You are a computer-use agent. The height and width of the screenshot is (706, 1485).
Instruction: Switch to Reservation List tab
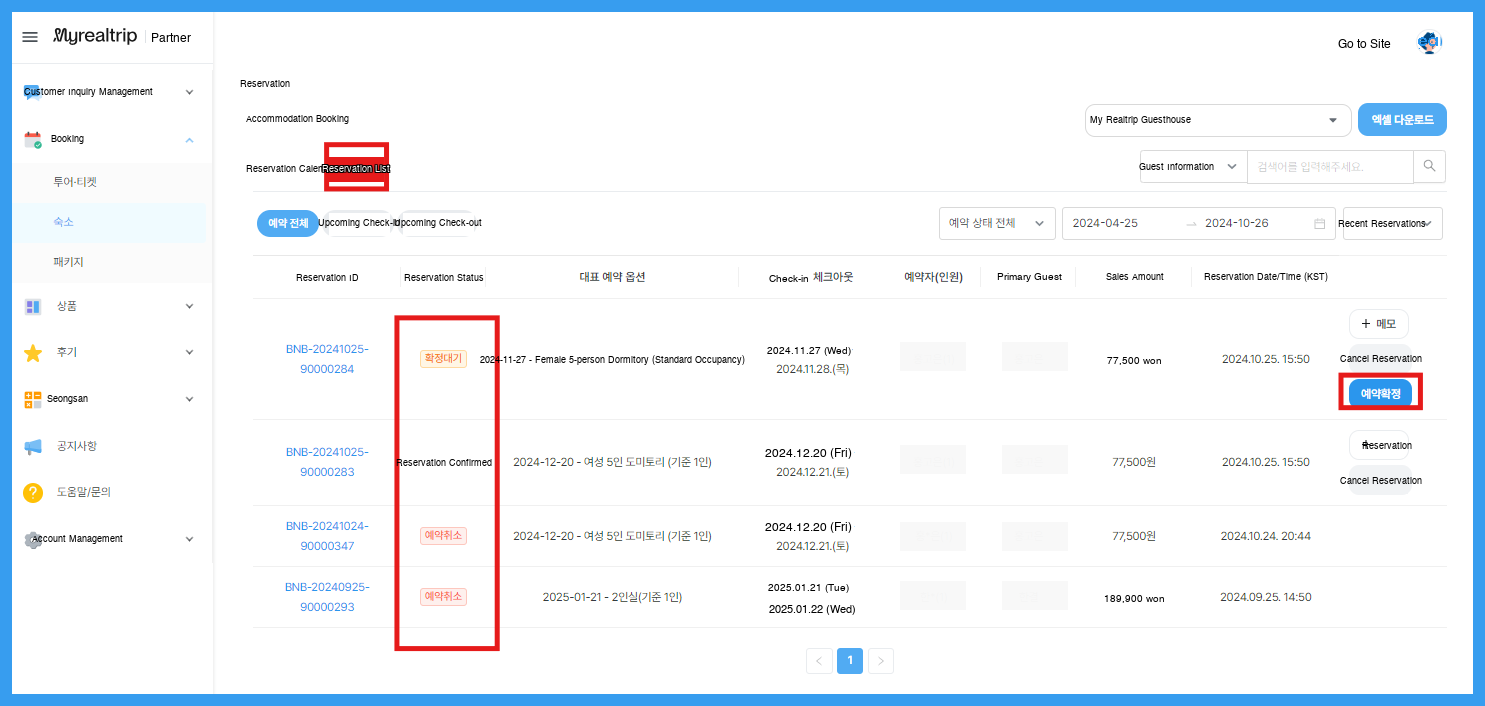pyautogui.click(x=356, y=169)
